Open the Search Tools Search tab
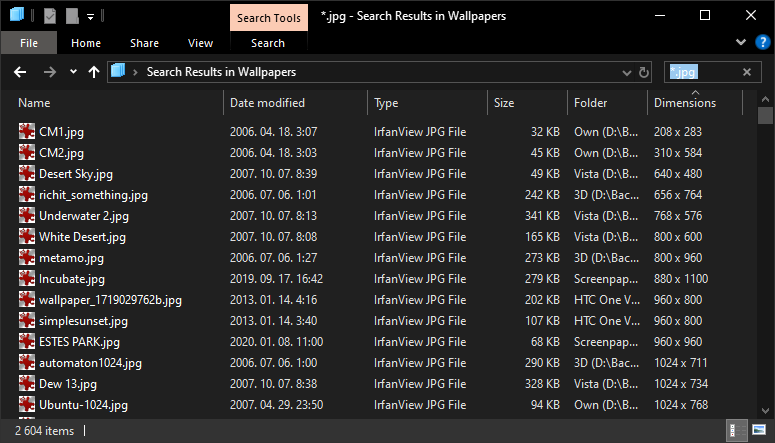Image resolution: width=775 pixels, height=443 pixels. [268, 43]
